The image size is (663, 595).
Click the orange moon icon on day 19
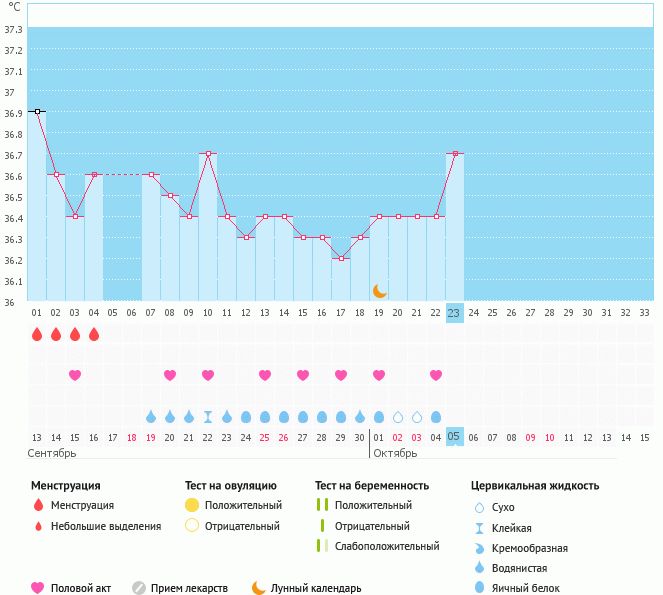coord(379,291)
